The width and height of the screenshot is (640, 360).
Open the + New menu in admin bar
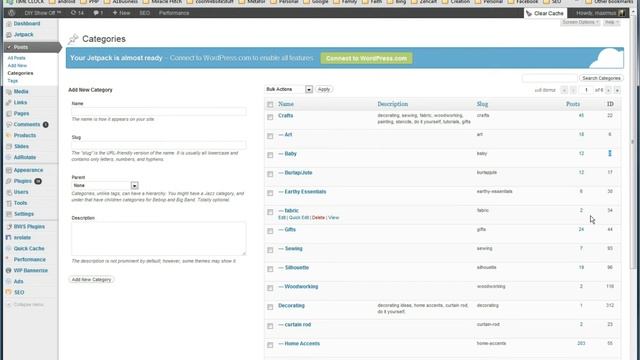point(121,13)
